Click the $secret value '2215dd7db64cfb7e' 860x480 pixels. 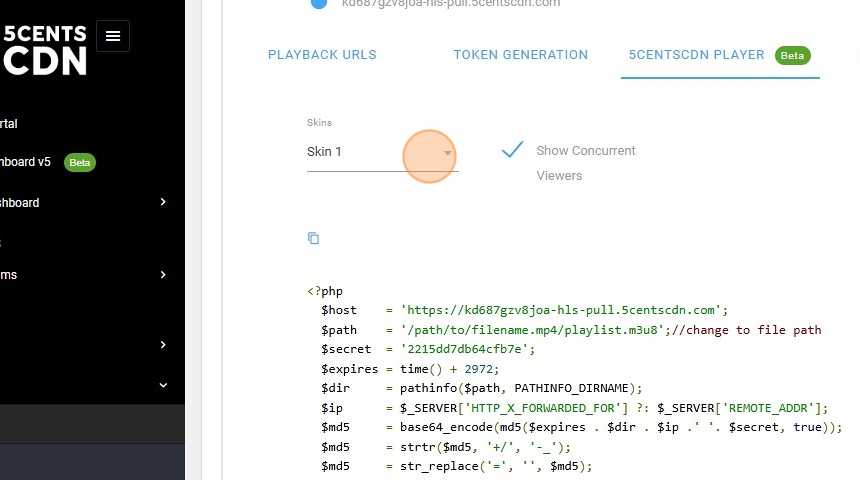pyautogui.click(x=465, y=349)
